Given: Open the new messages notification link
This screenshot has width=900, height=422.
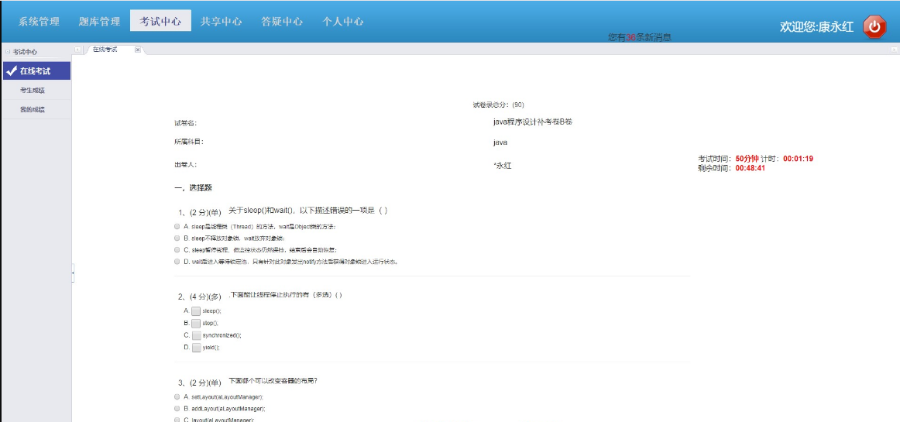Looking at the screenshot, I should [639, 37].
